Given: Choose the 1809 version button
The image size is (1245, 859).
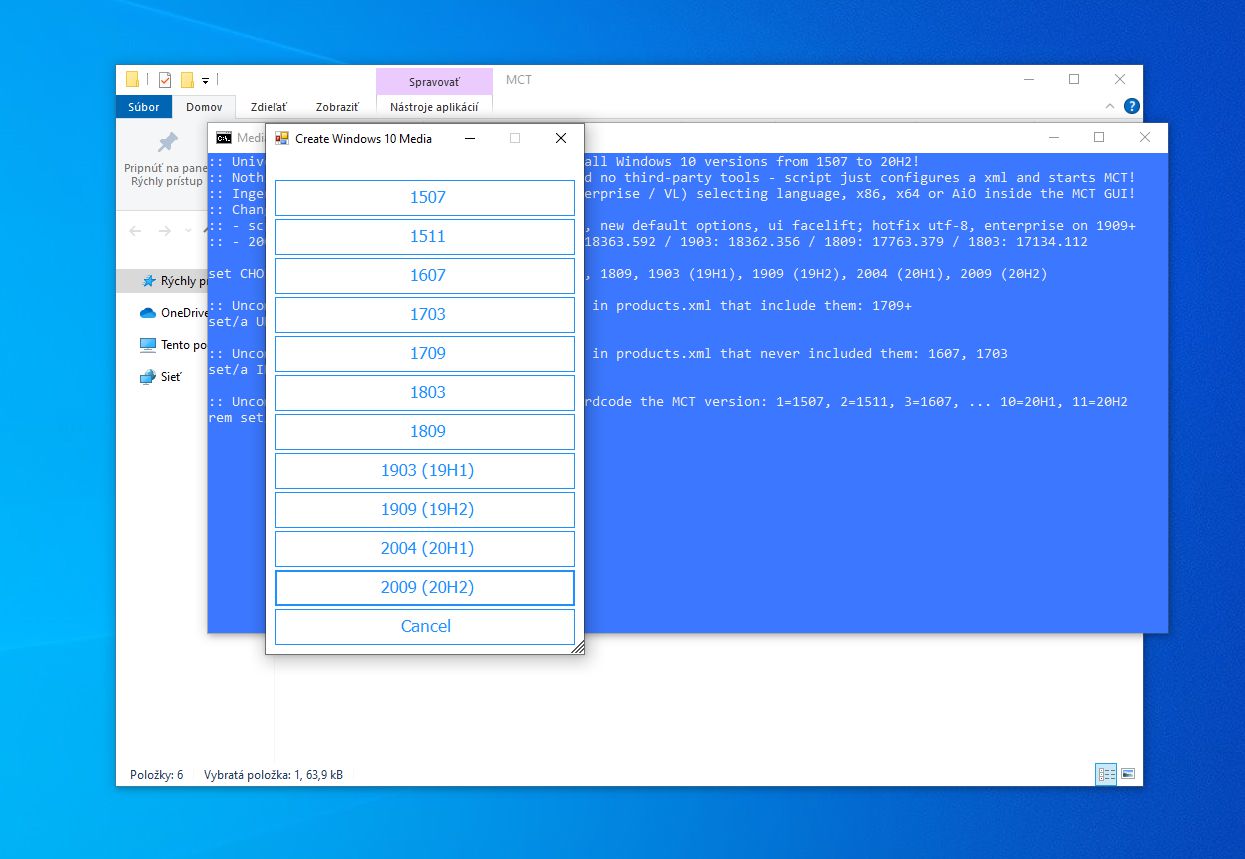Looking at the screenshot, I should point(425,432).
